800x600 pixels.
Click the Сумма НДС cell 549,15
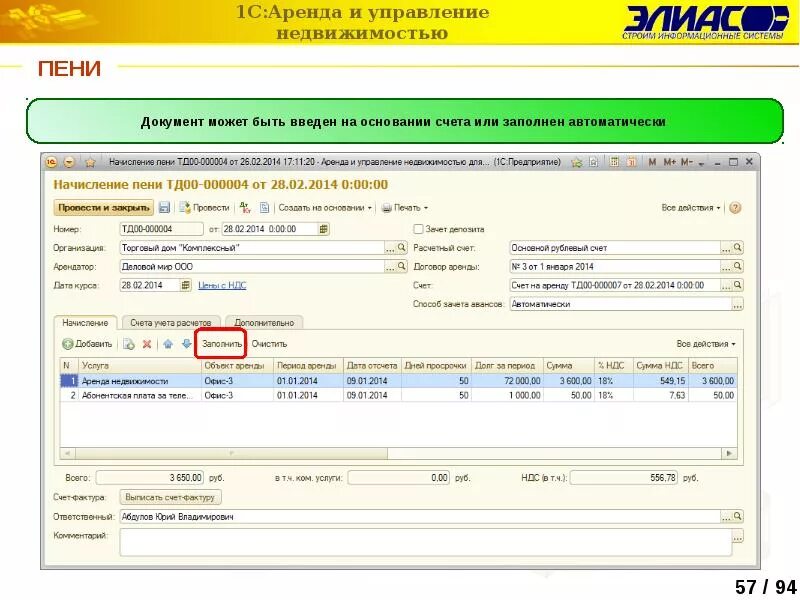click(660, 381)
